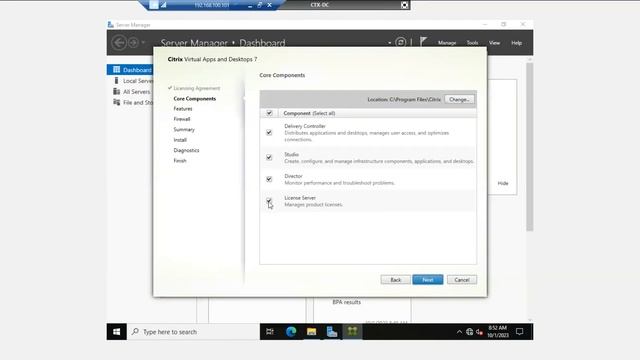Open navigation history dropdown beside forward arrow
This screenshot has height=360, width=640.
143,42
